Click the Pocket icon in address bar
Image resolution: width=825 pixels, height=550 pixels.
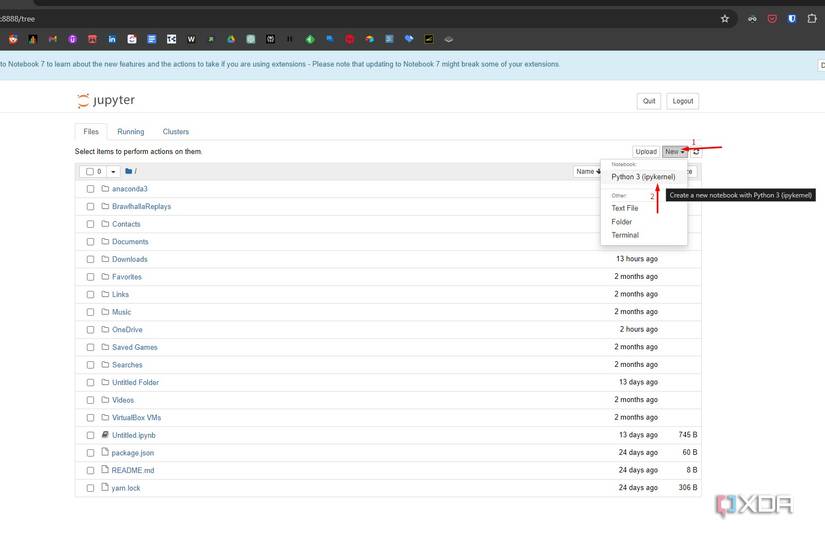pos(772,18)
